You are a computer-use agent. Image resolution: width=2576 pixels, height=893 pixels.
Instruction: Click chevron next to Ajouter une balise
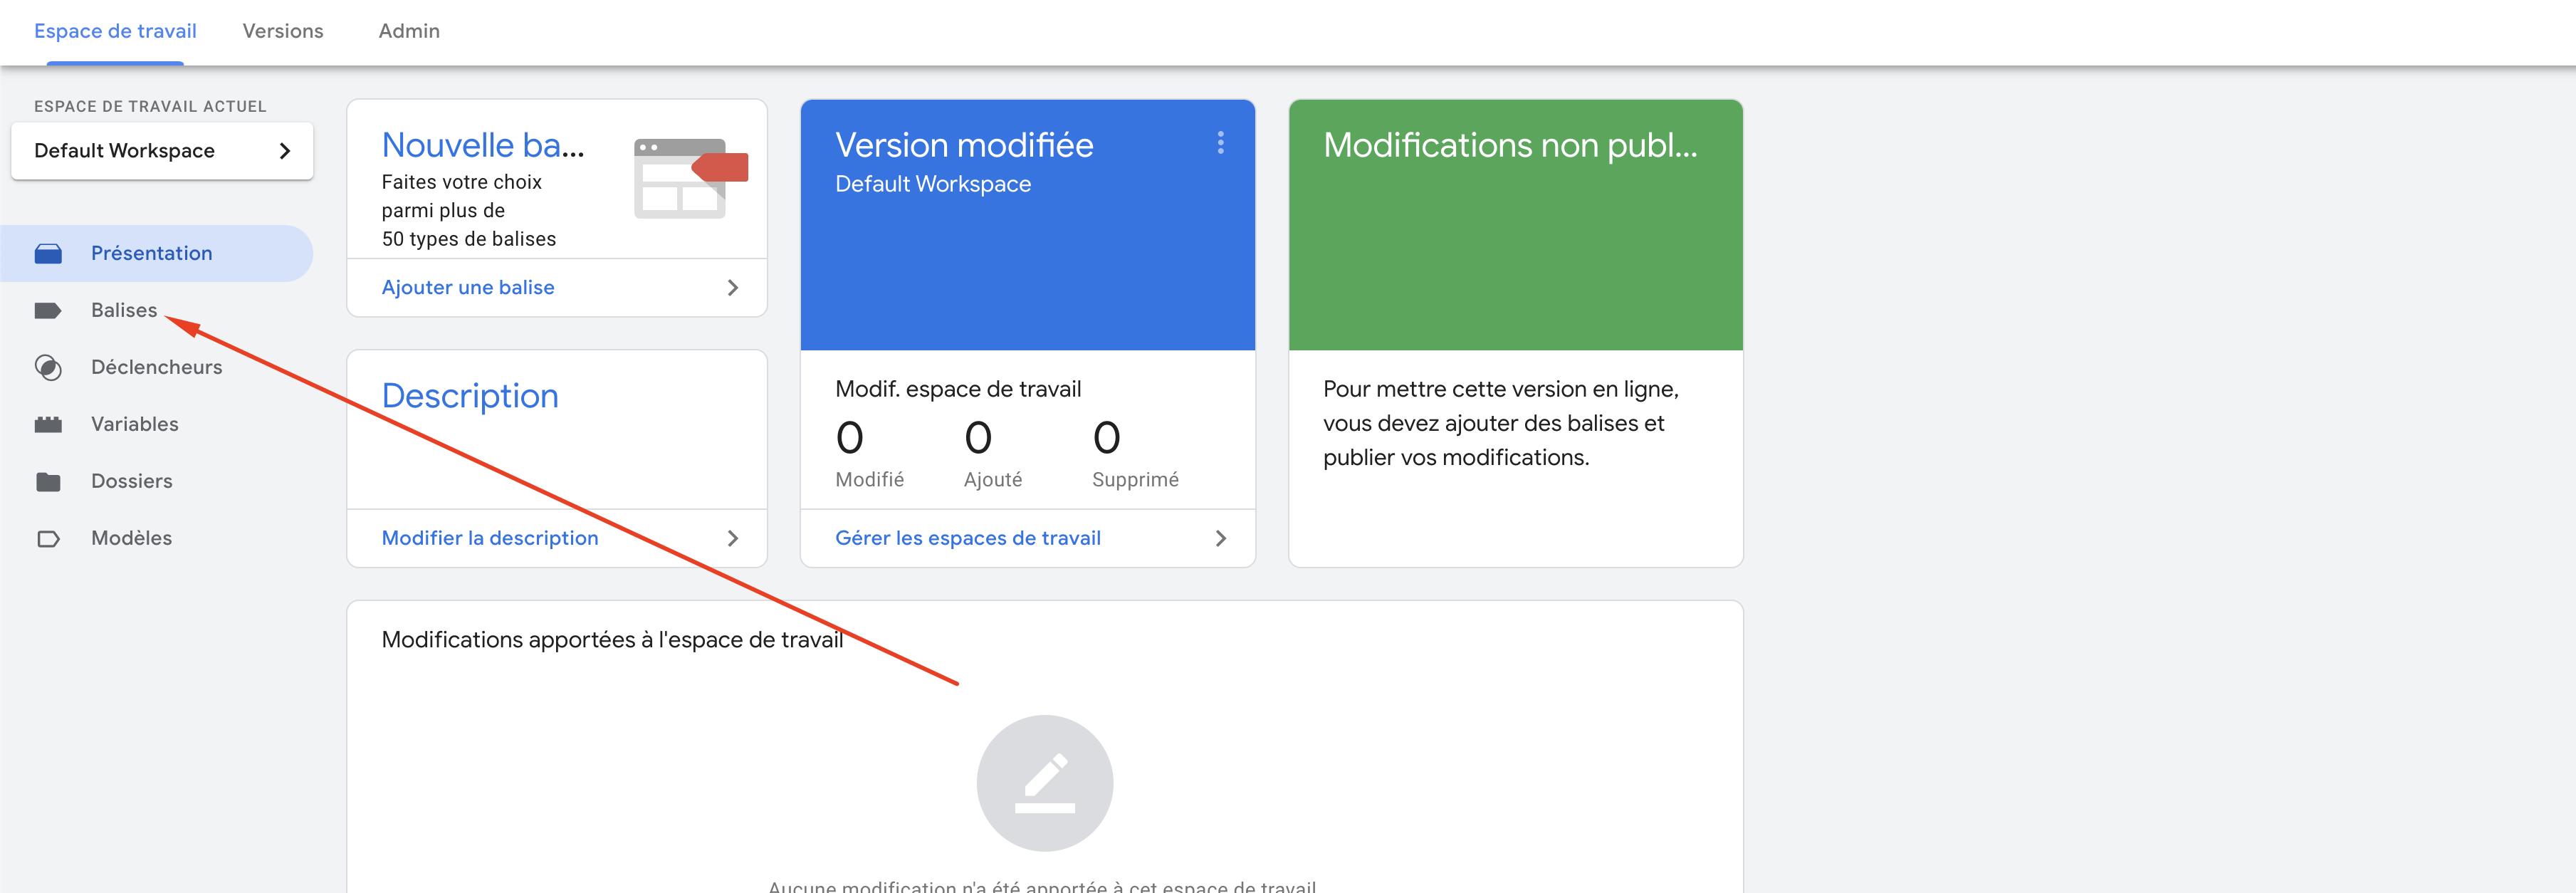click(x=733, y=288)
